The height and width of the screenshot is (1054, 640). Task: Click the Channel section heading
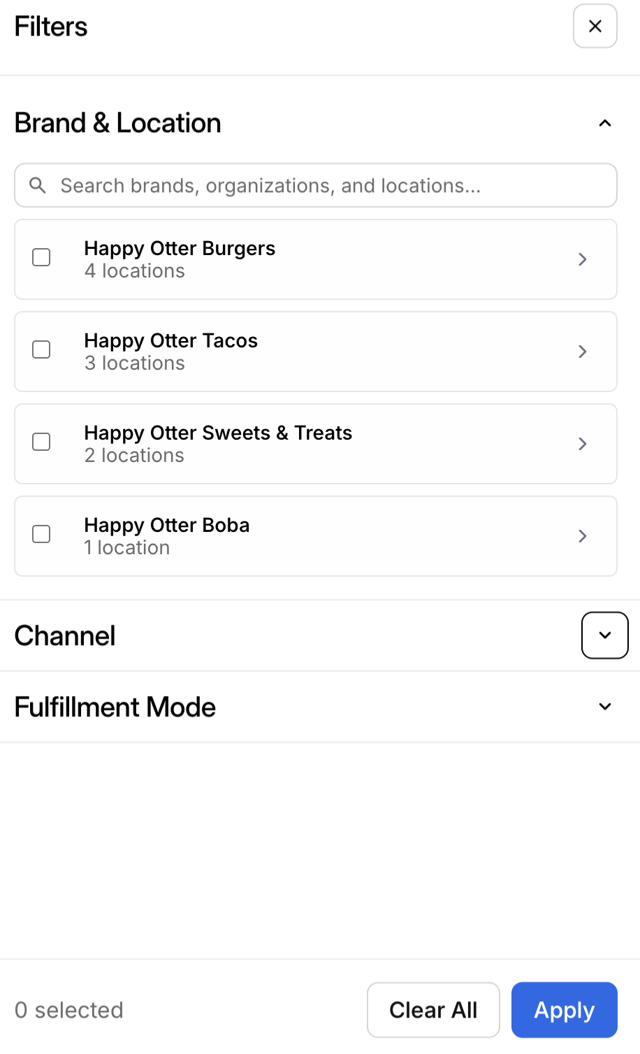click(65, 636)
